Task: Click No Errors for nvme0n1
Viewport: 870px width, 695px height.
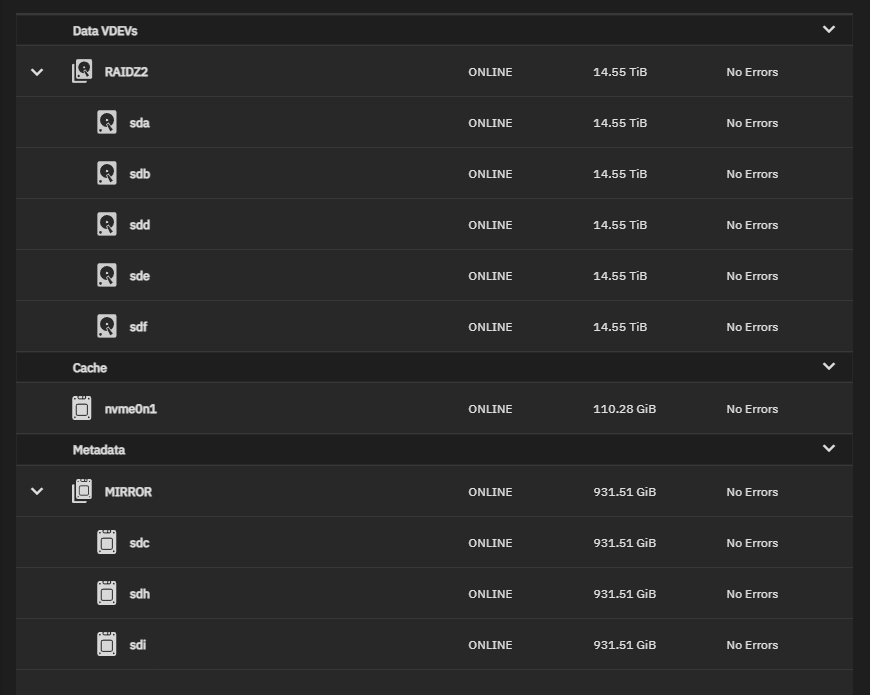Action: [752, 409]
